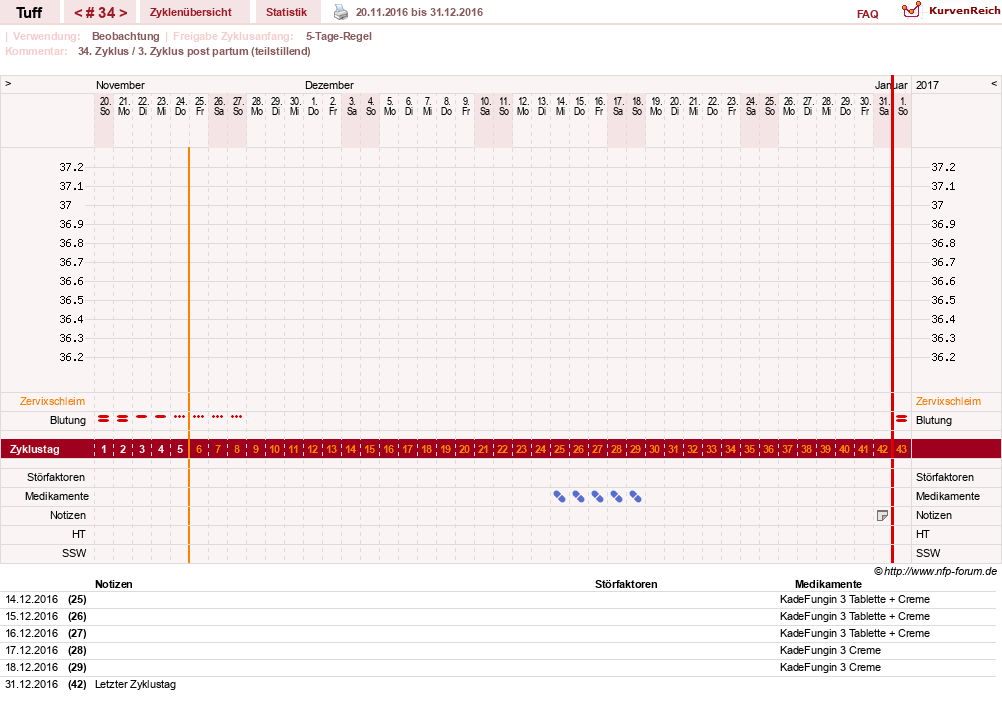Select cycle day 14 in Zyklustag row
This screenshot has width=1002, height=723.
(351, 449)
